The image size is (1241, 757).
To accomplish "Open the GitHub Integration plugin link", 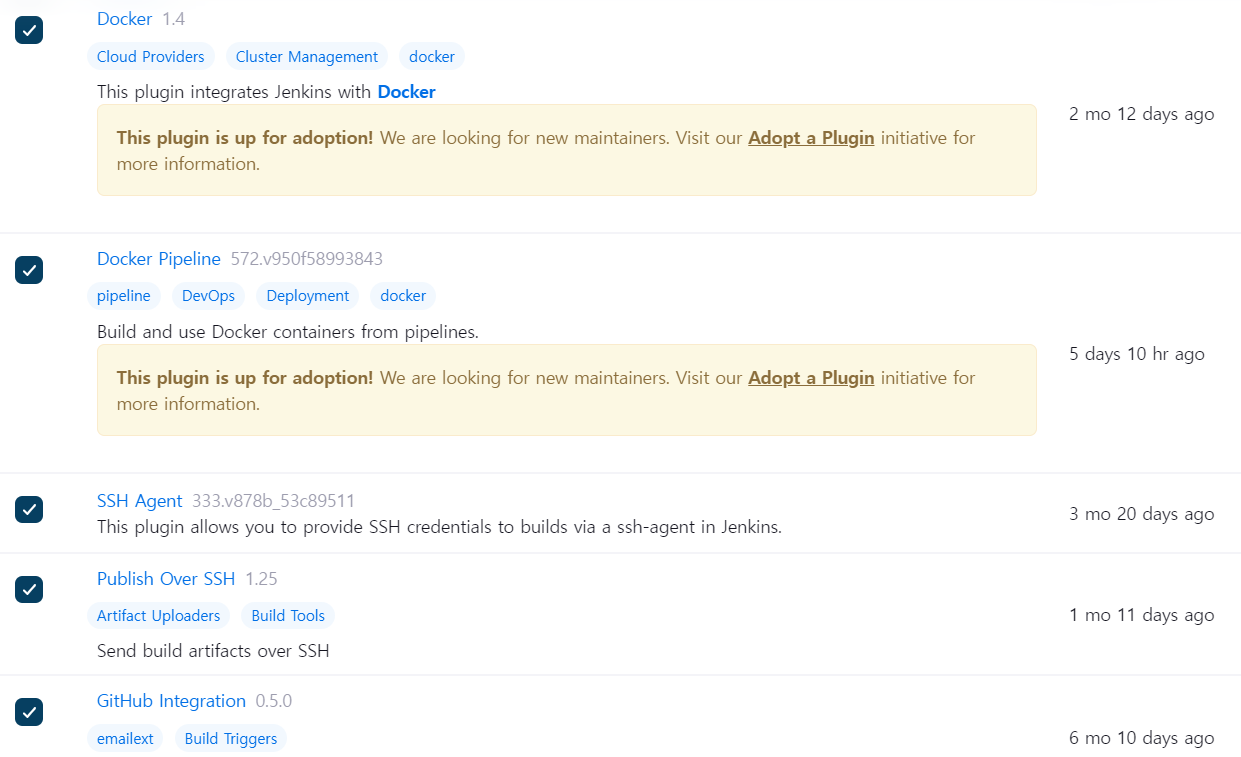I will point(171,701).
